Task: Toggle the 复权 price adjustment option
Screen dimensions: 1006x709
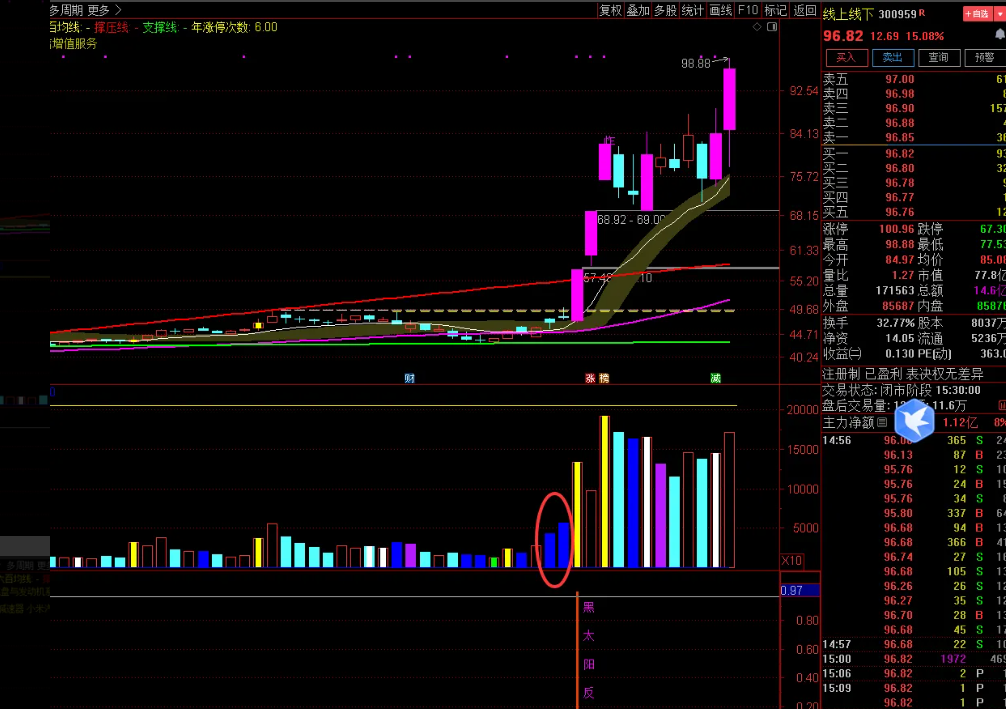Action: [x=610, y=10]
